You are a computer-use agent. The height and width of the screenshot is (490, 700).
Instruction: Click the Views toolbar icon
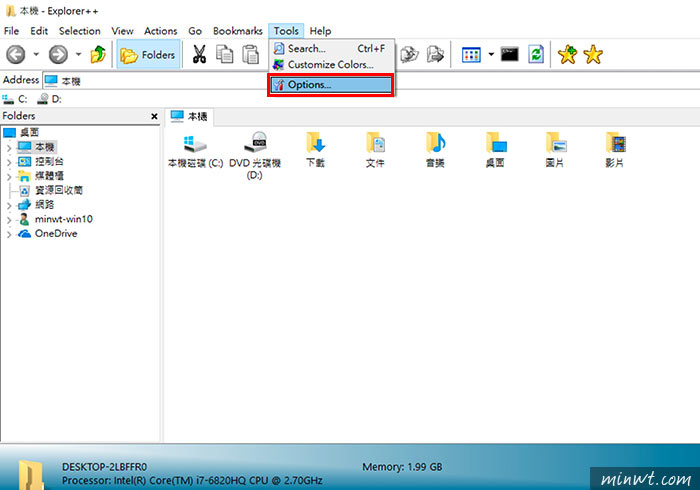point(471,55)
